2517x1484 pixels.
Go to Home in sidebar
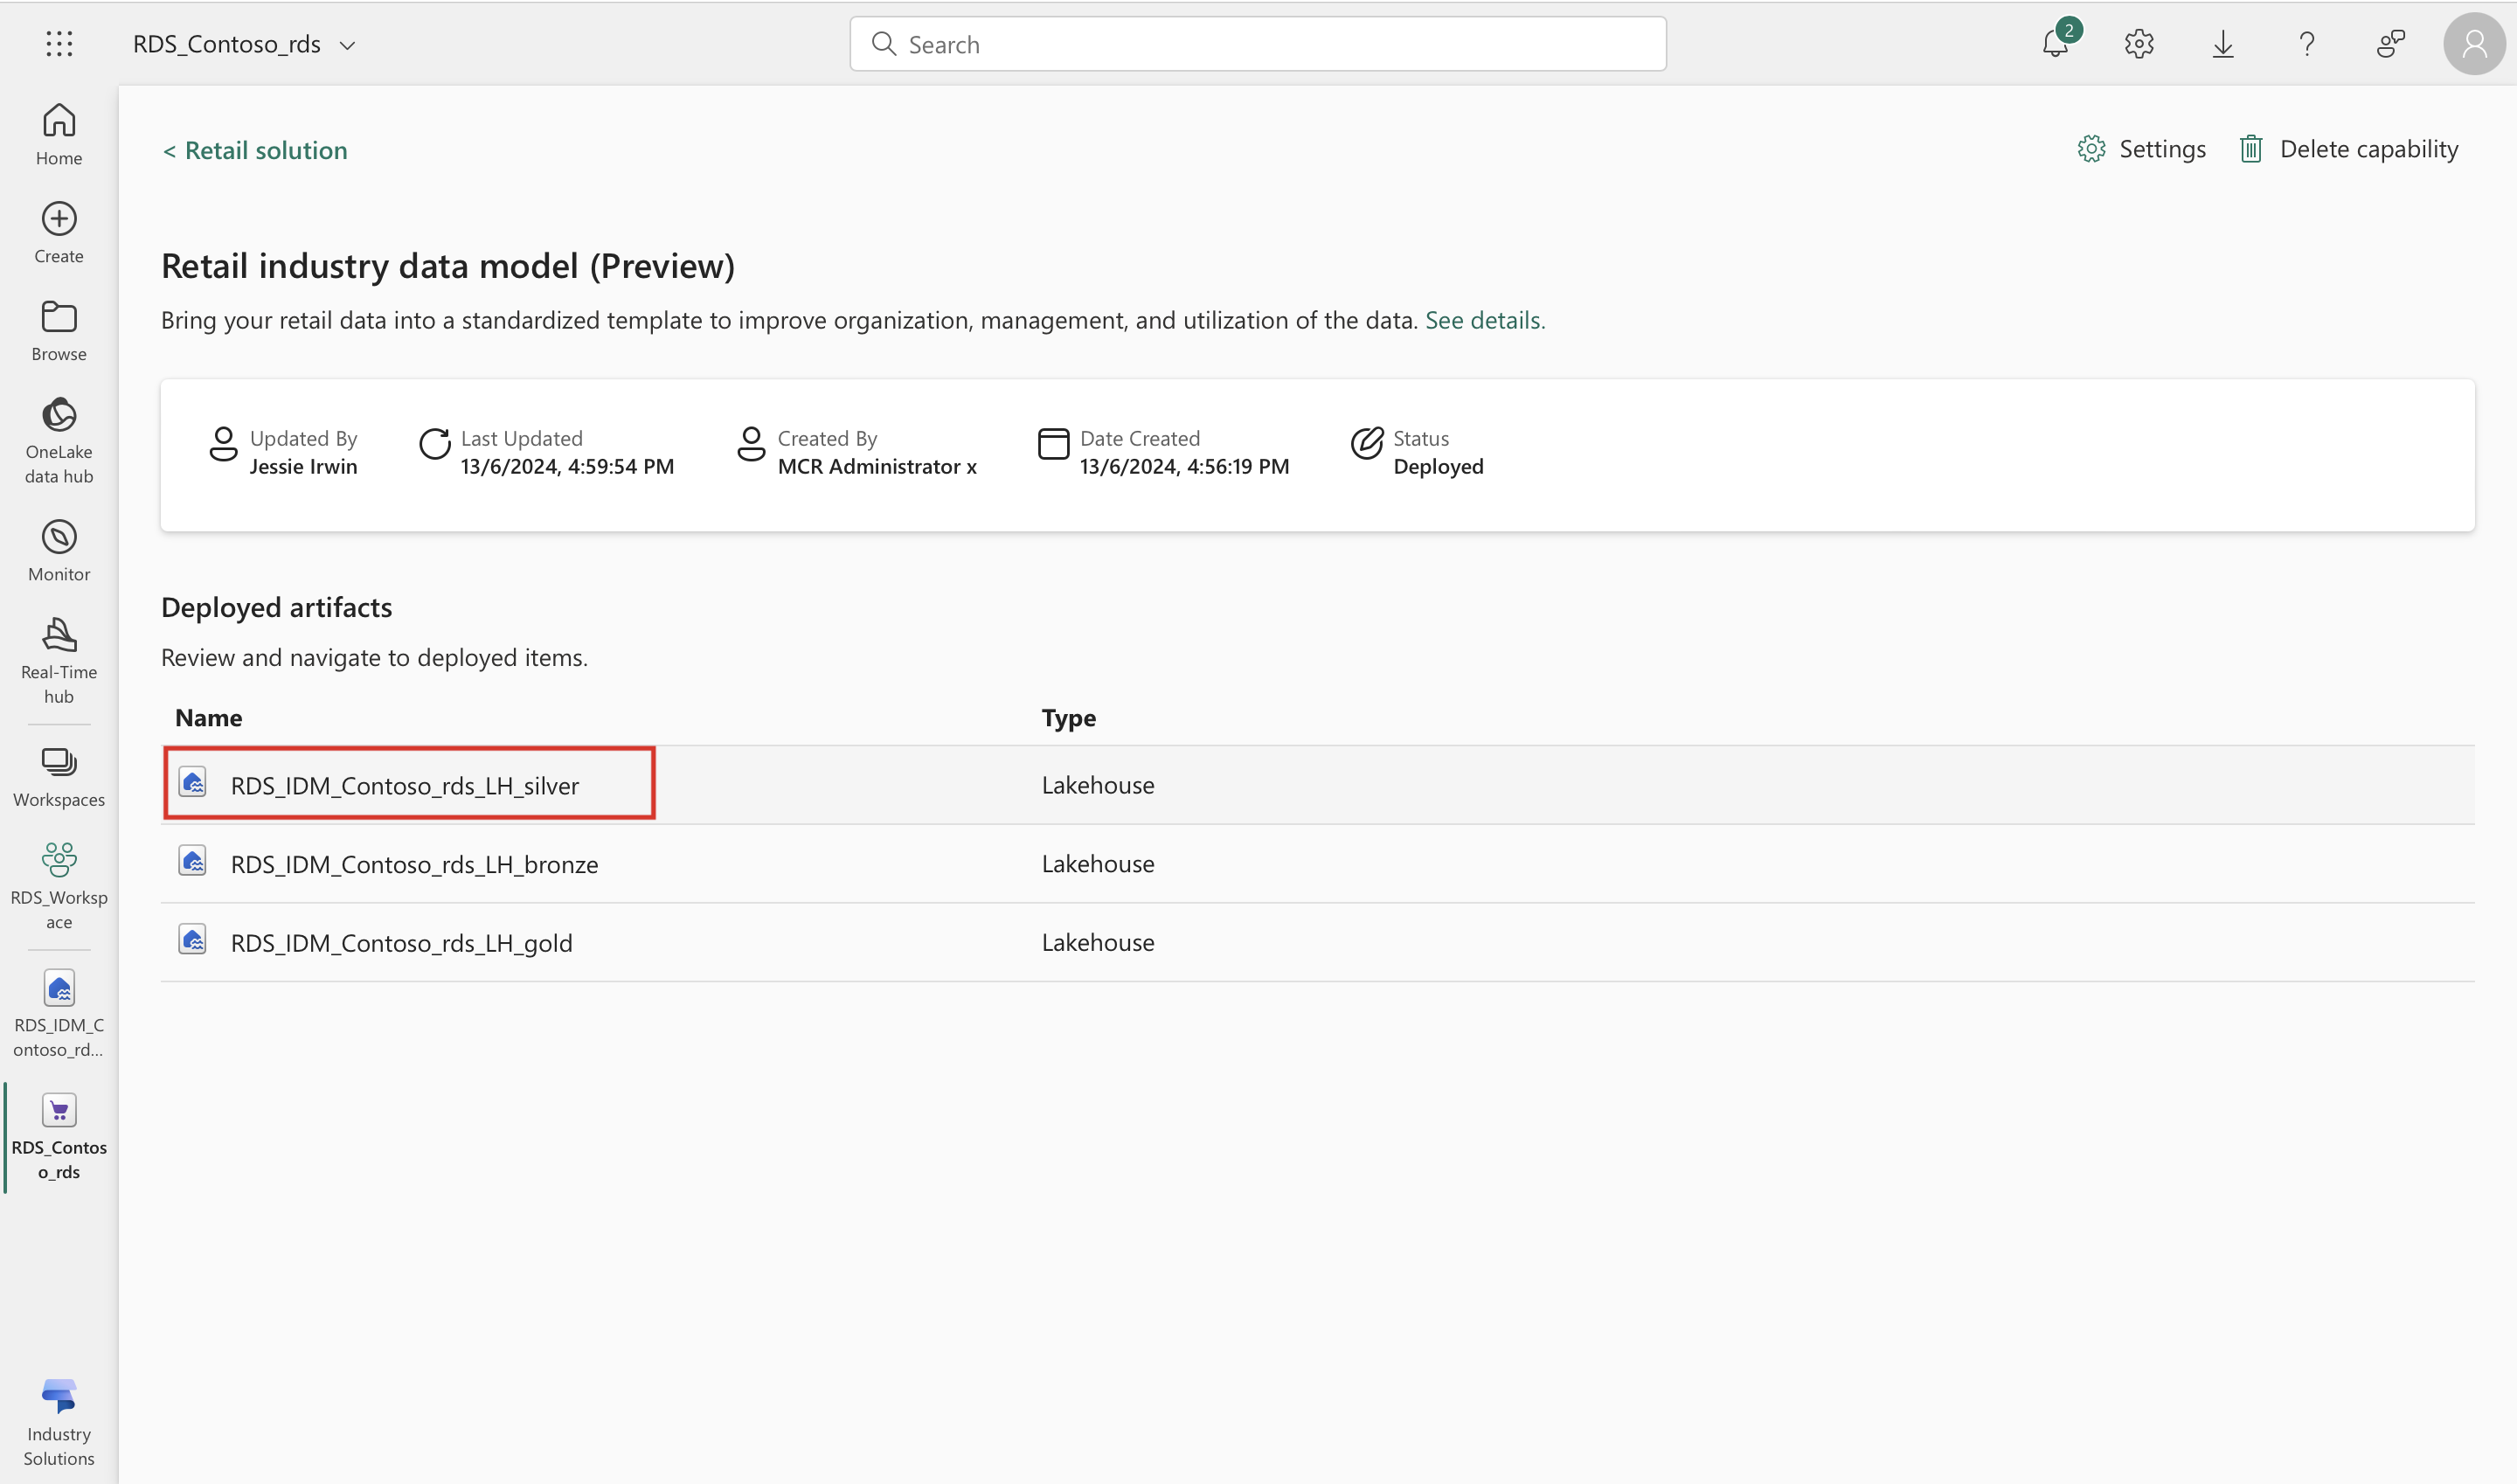tap(59, 135)
